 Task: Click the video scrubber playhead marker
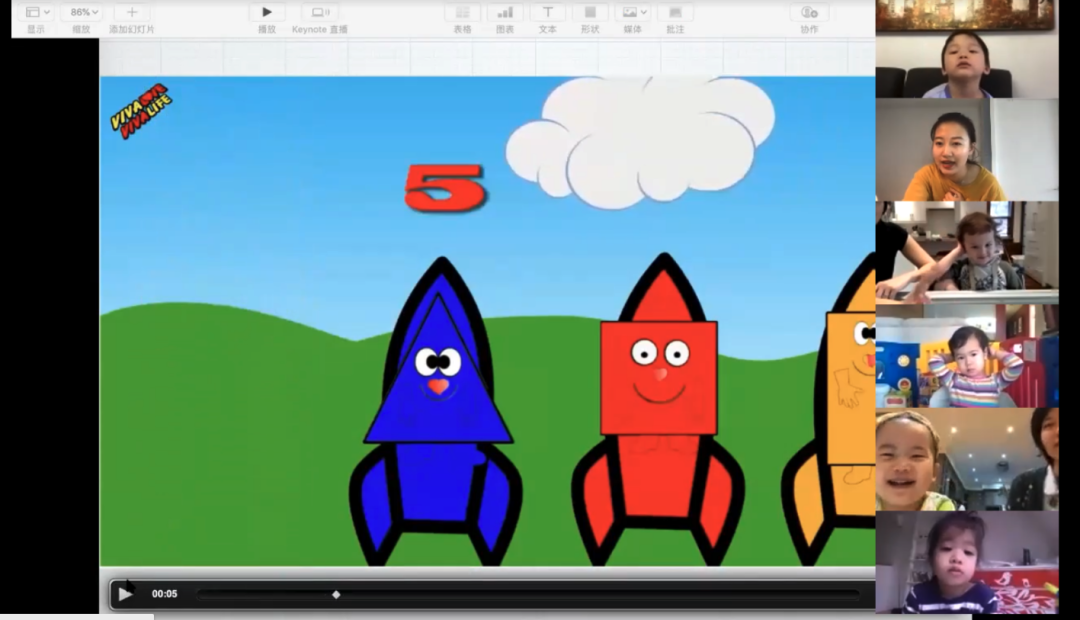point(336,595)
